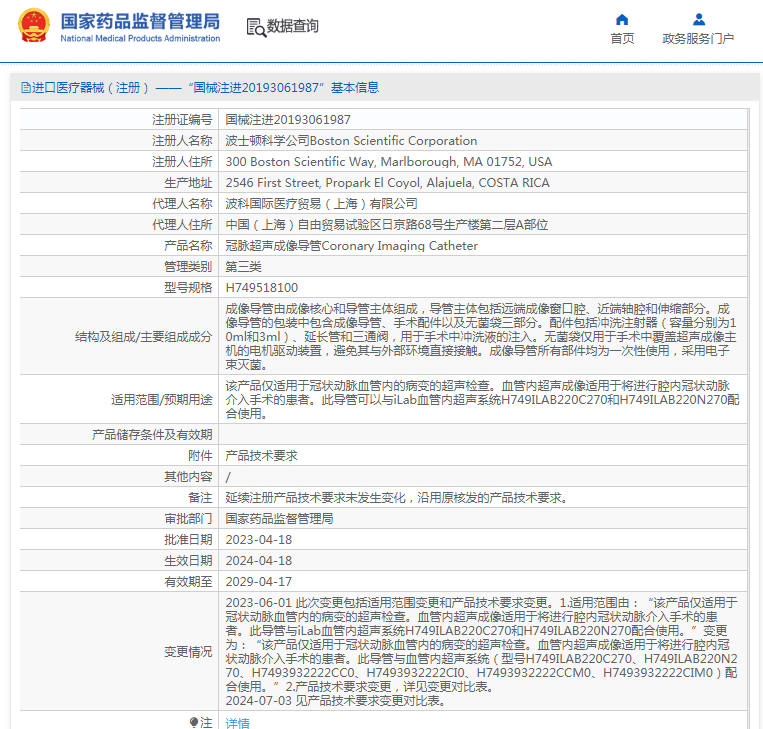The image size is (763, 729).
Task: Click the 生产地址 row label
Action: (188, 182)
